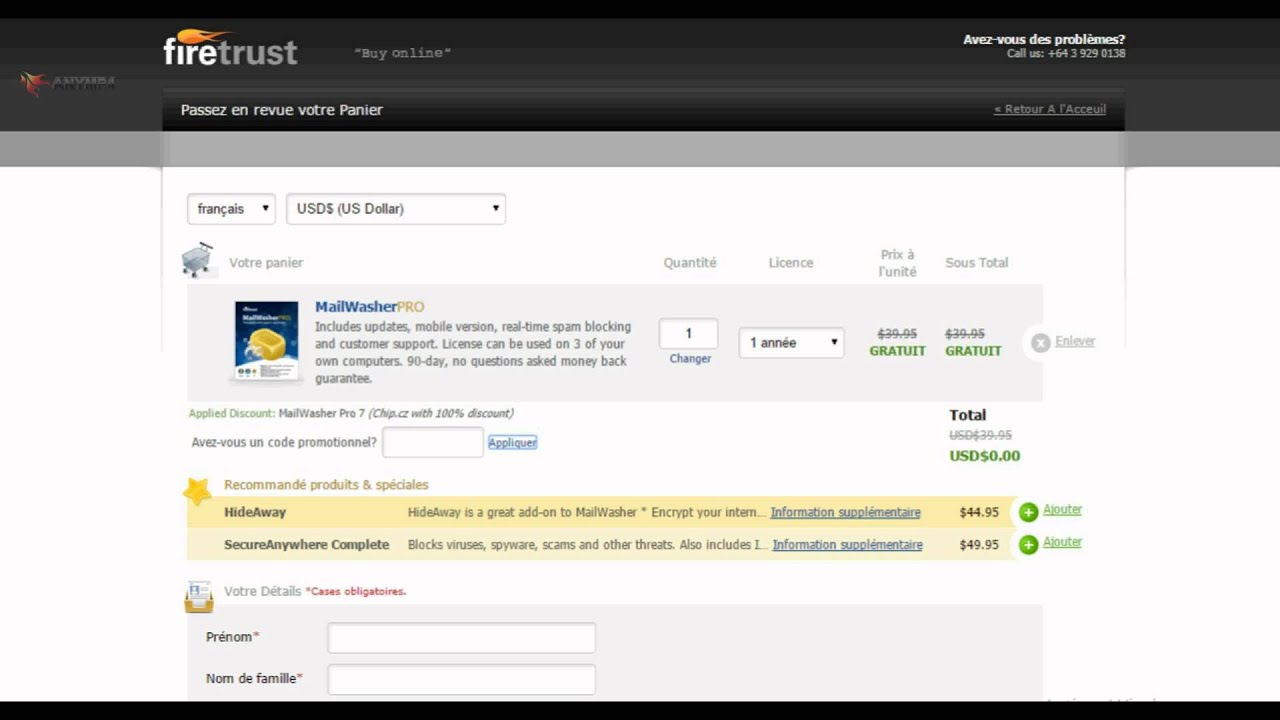Click the quantity input field
The image size is (1280, 720).
click(688, 333)
